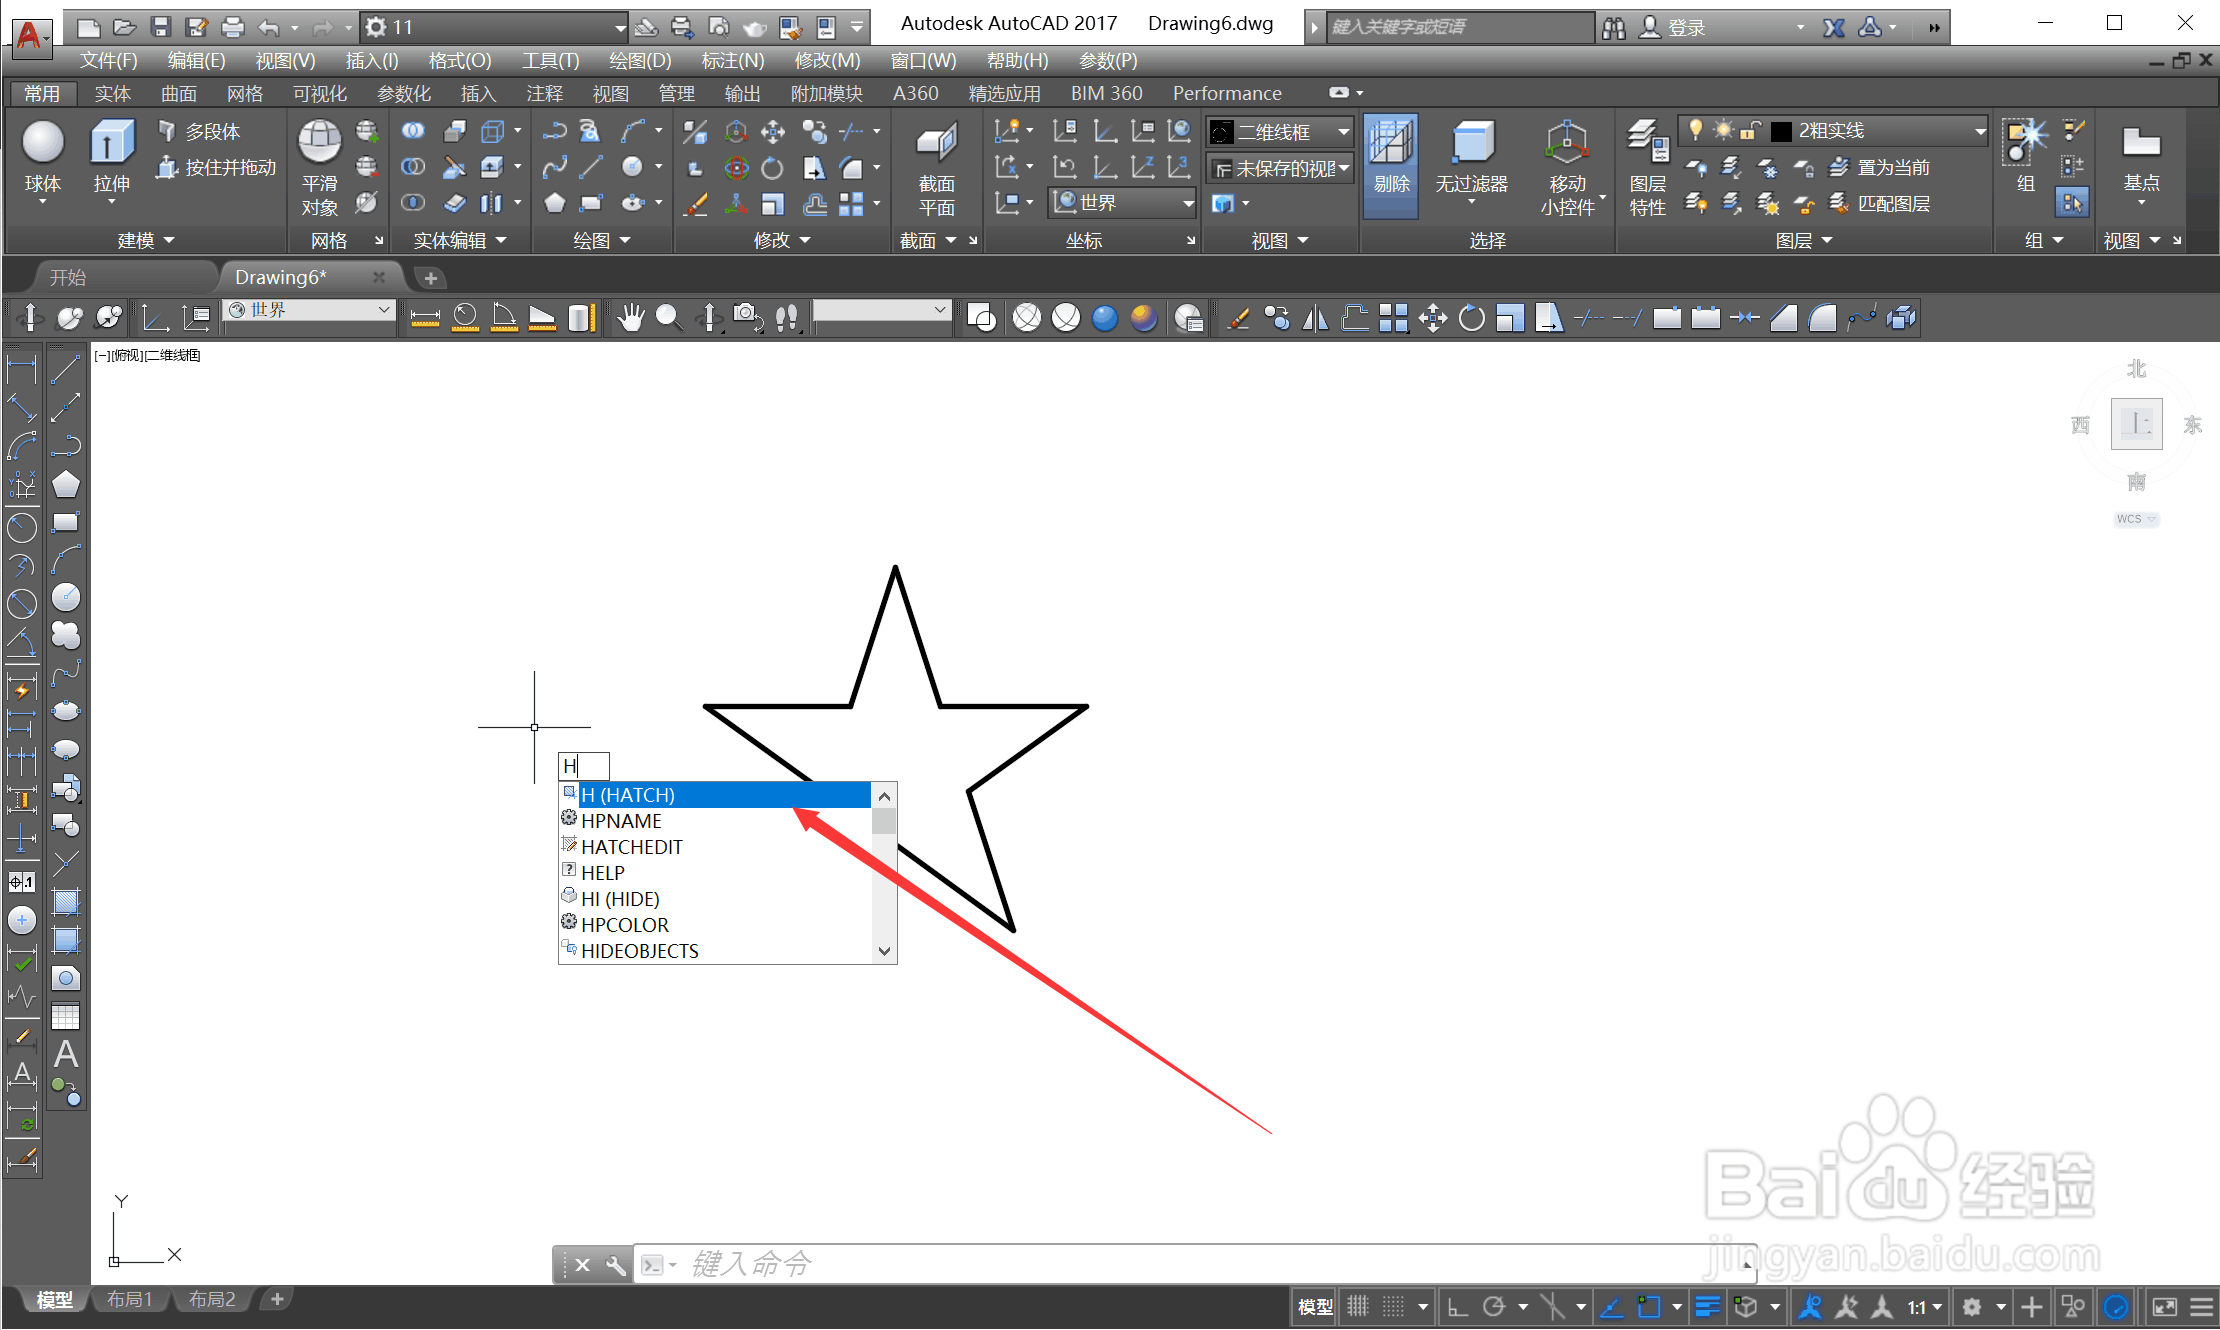
Task: Click the black color swatch beside 2粗实线
Action: pyautogui.click(x=1782, y=130)
